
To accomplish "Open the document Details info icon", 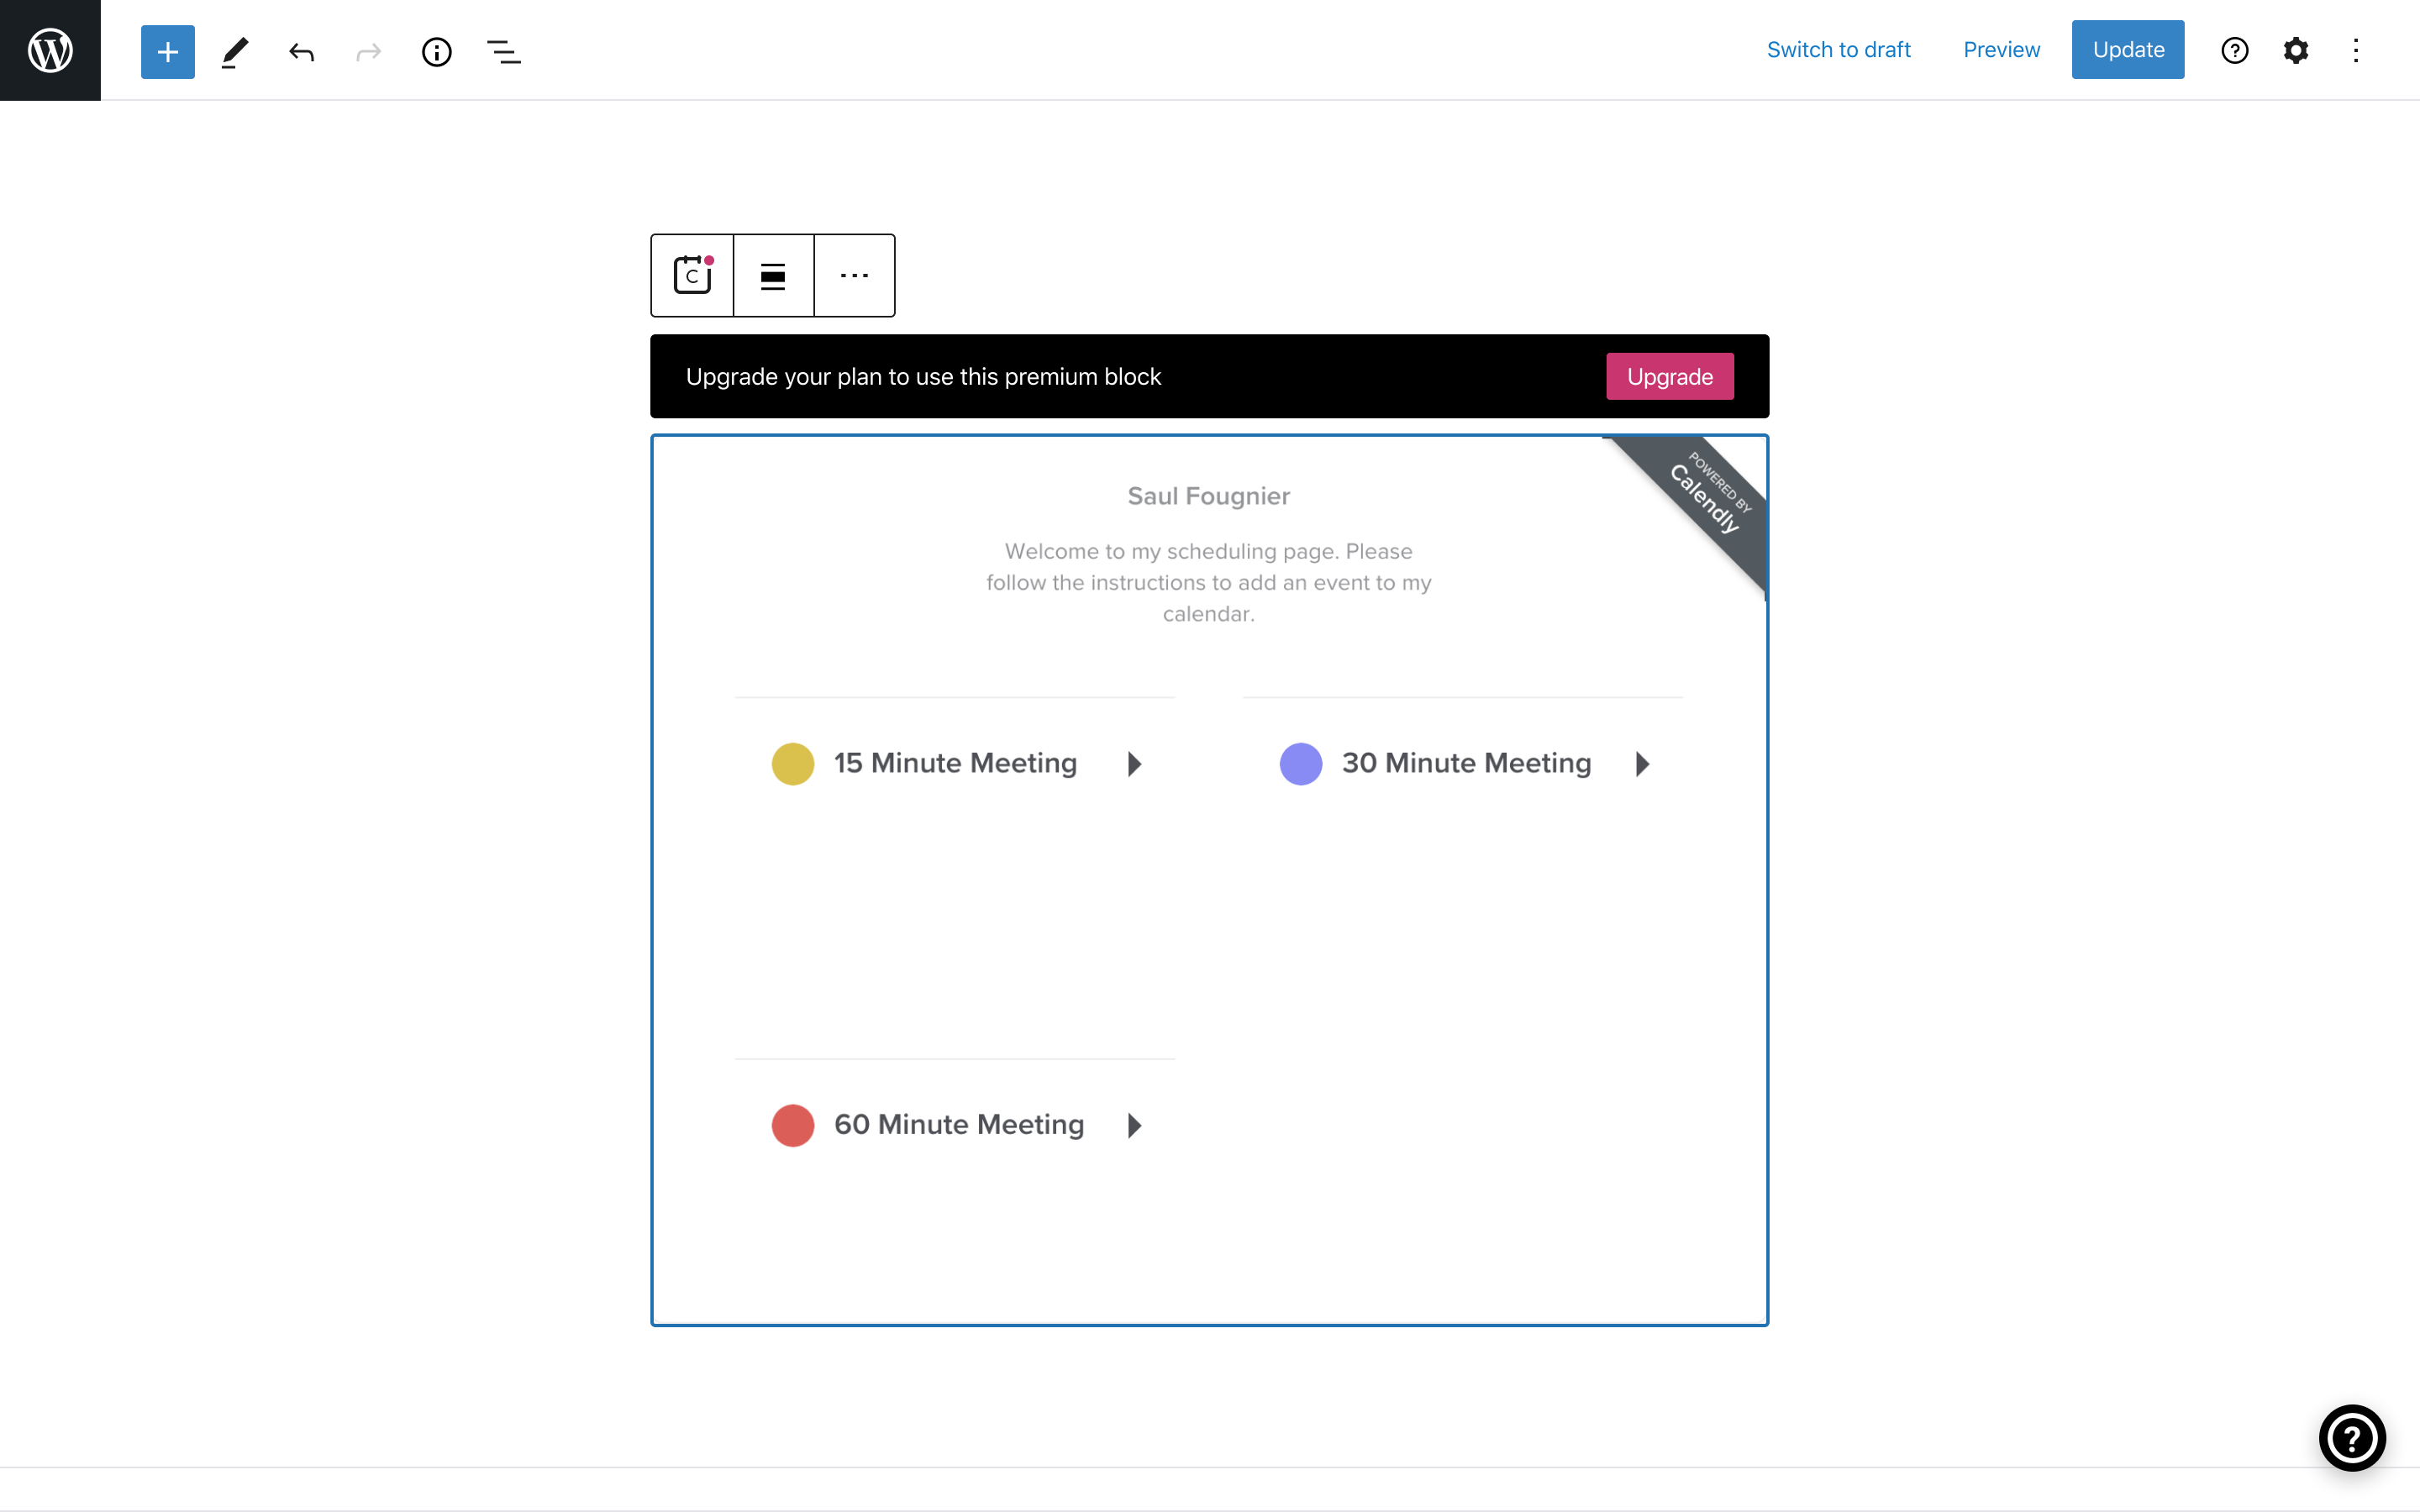I will [436, 51].
